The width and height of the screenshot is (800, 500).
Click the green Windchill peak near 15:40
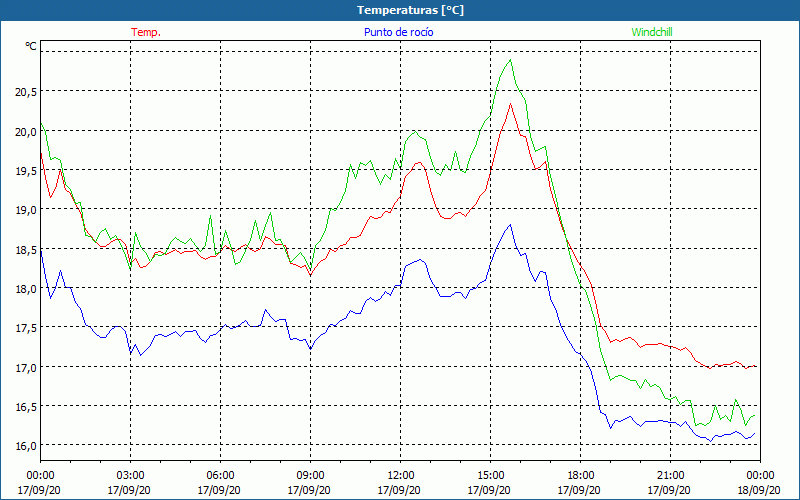tap(510, 60)
